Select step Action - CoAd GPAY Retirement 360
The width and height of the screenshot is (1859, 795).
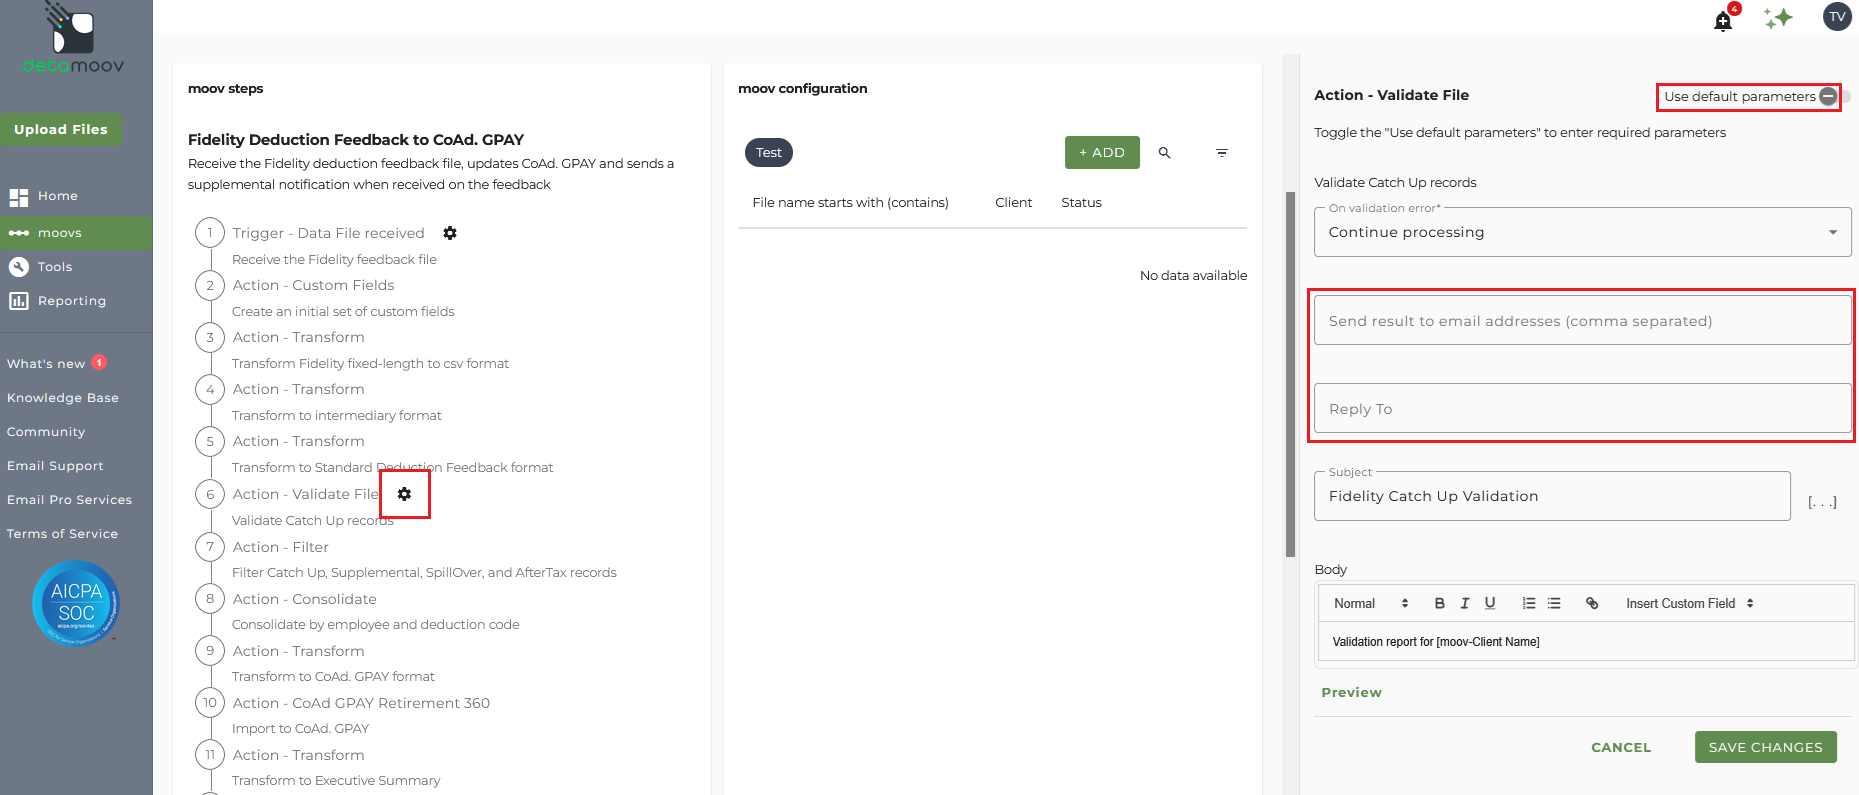pos(361,703)
